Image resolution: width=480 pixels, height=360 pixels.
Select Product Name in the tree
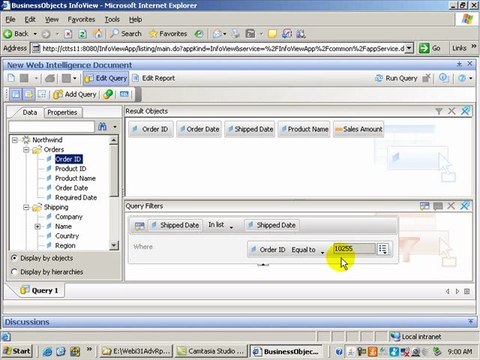coord(75,178)
